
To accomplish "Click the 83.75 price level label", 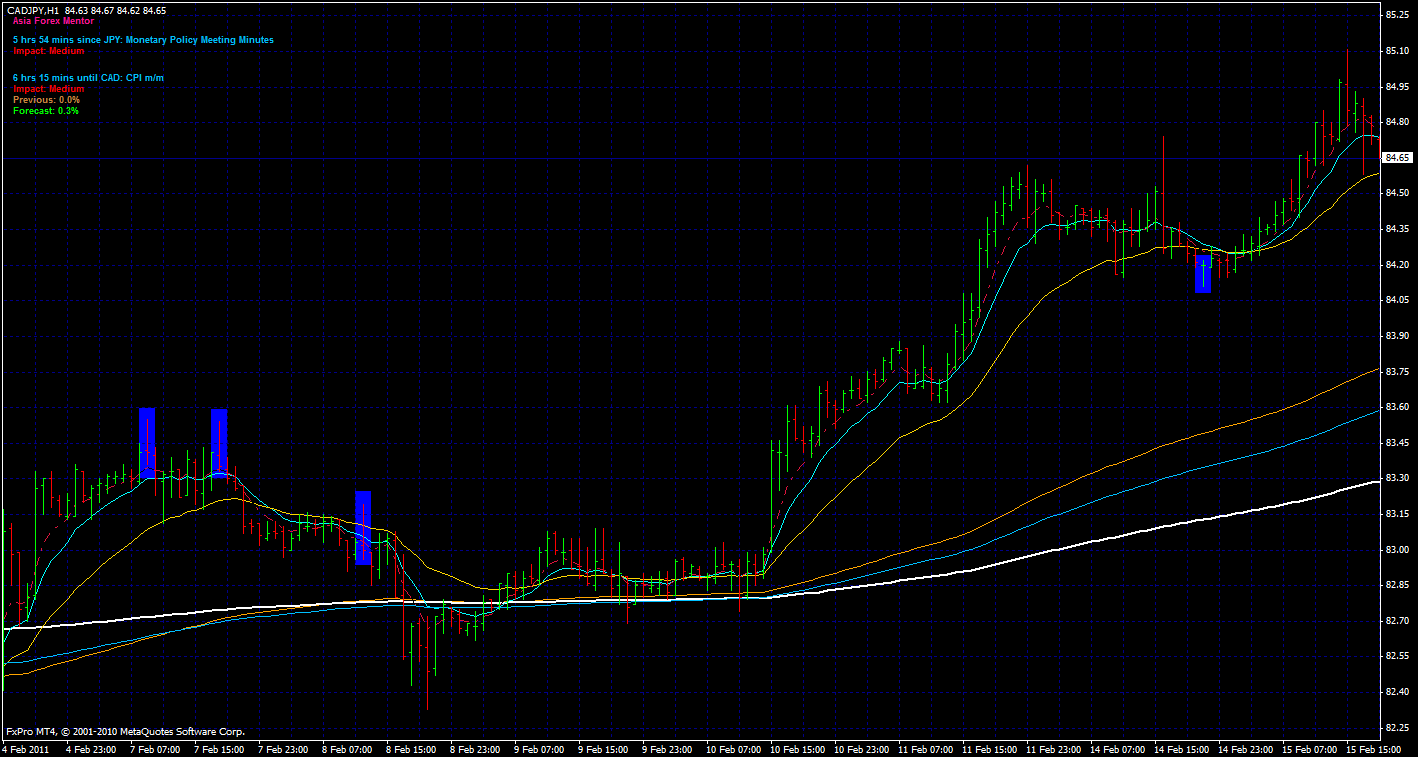I will 1397,372.
